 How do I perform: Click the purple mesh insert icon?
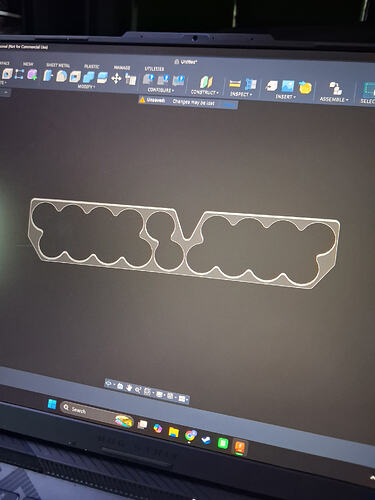pyautogui.click(x=32, y=75)
